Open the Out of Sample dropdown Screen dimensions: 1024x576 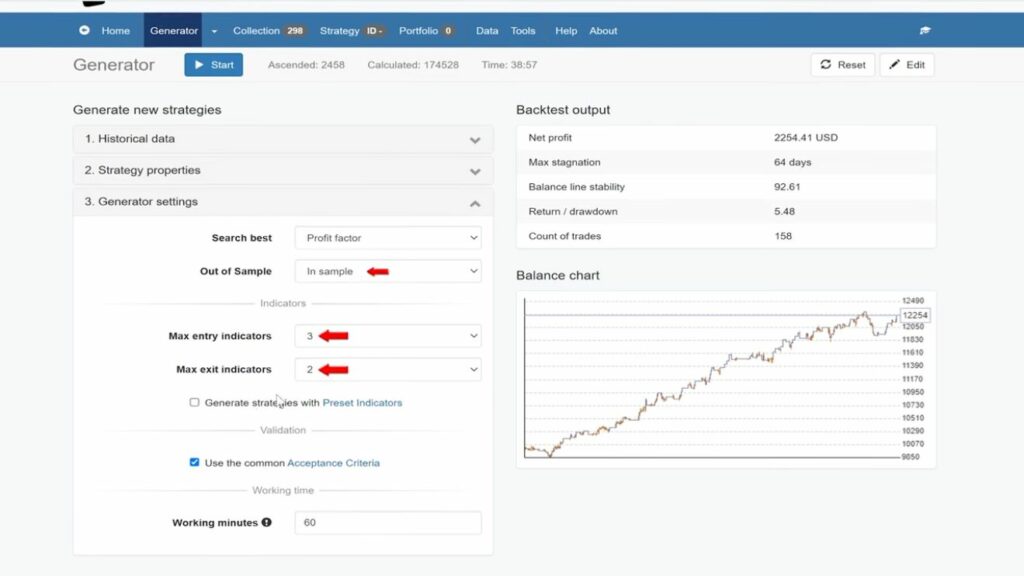(x=387, y=271)
